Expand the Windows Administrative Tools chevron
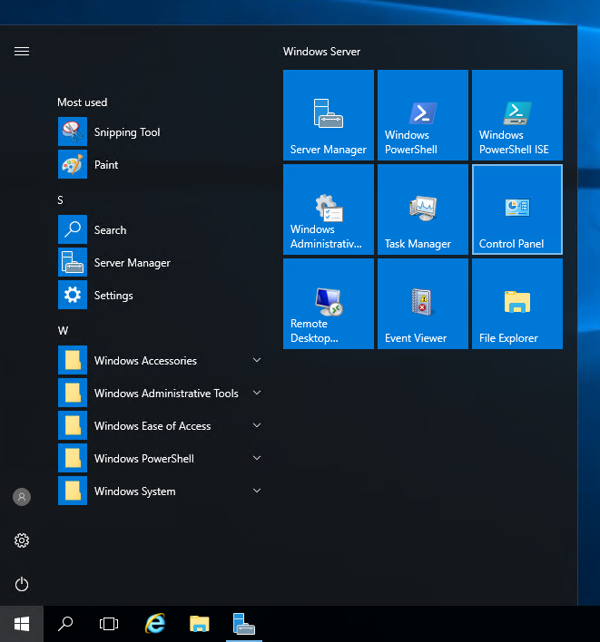 pyautogui.click(x=257, y=393)
